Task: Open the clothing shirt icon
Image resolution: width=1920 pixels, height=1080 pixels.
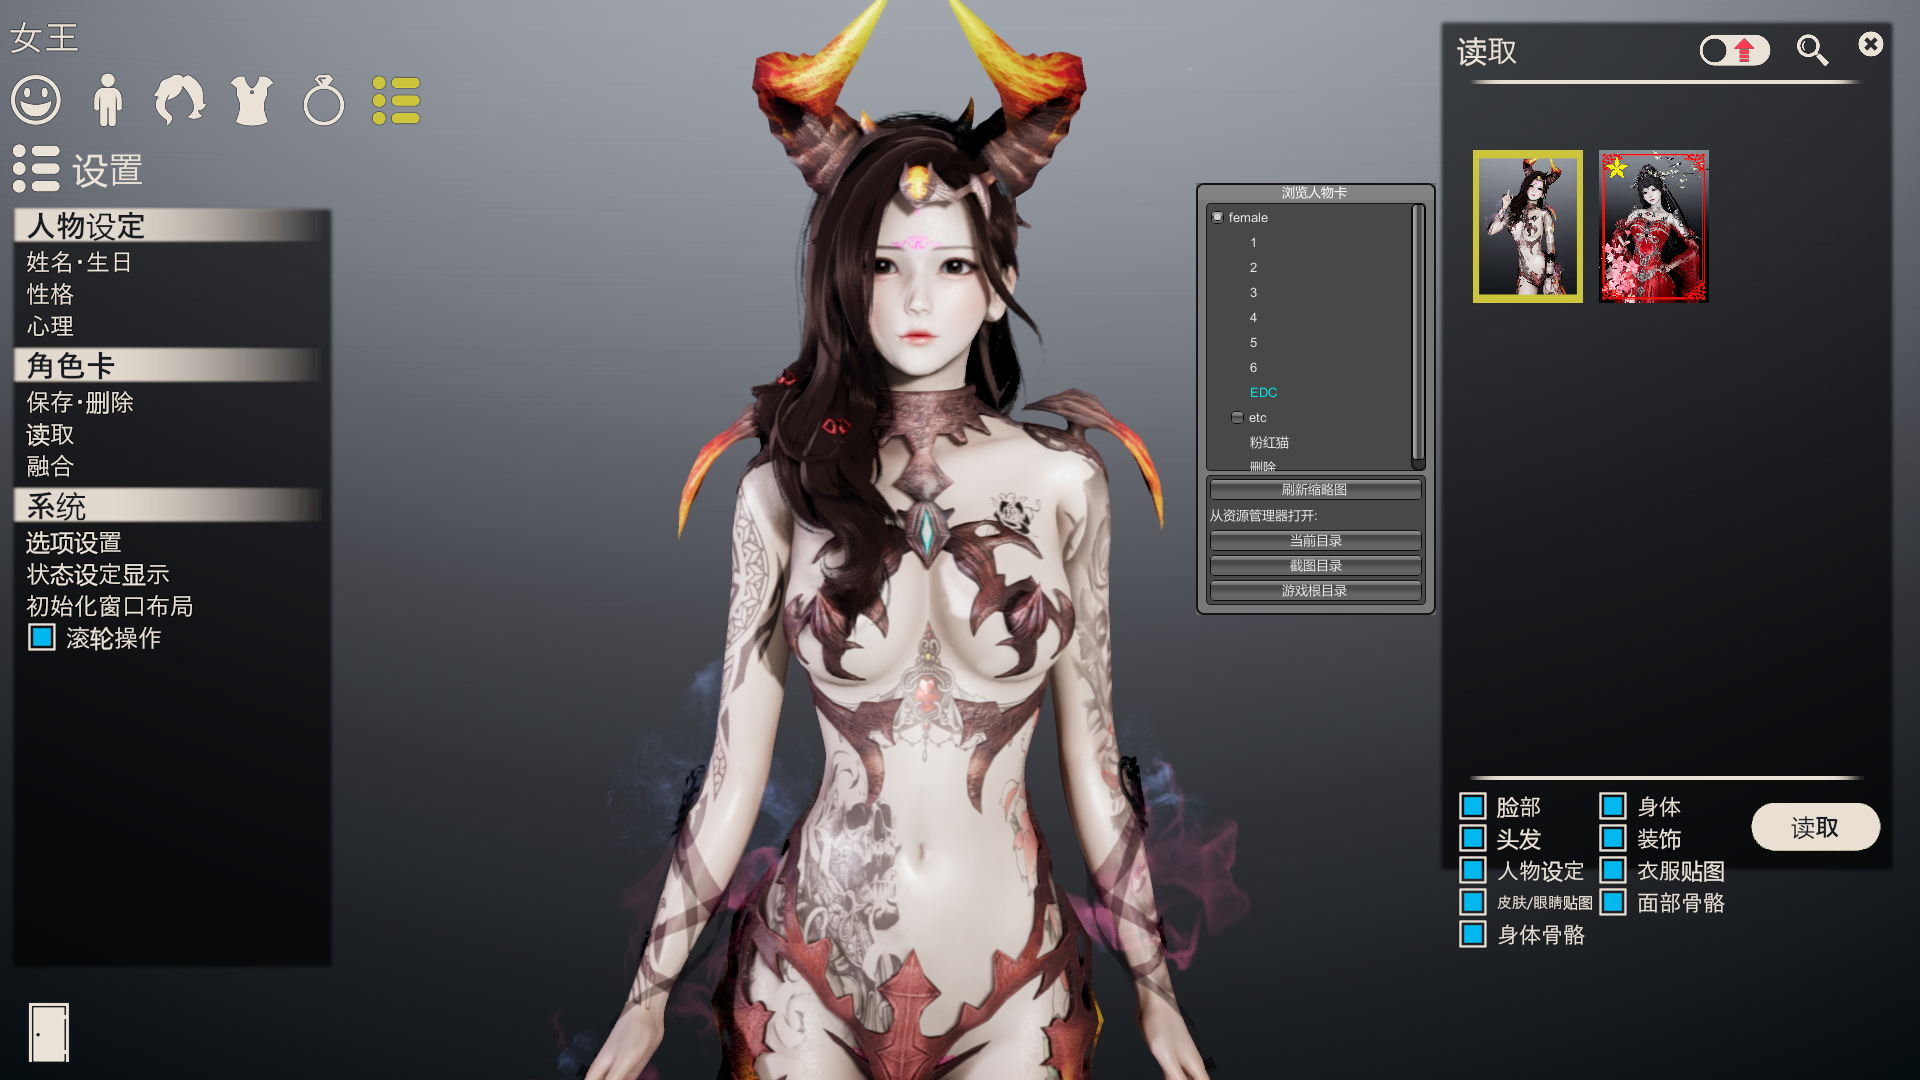Action: (x=252, y=100)
